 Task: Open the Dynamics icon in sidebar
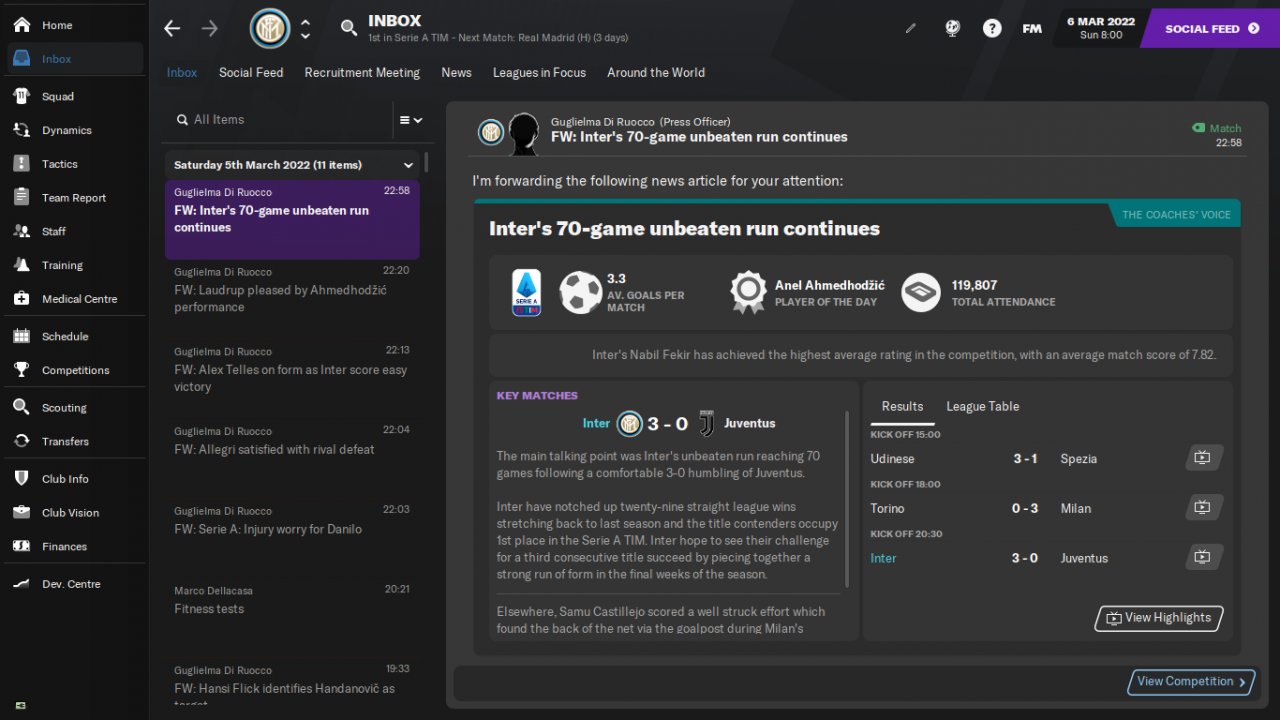coord(21,130)
